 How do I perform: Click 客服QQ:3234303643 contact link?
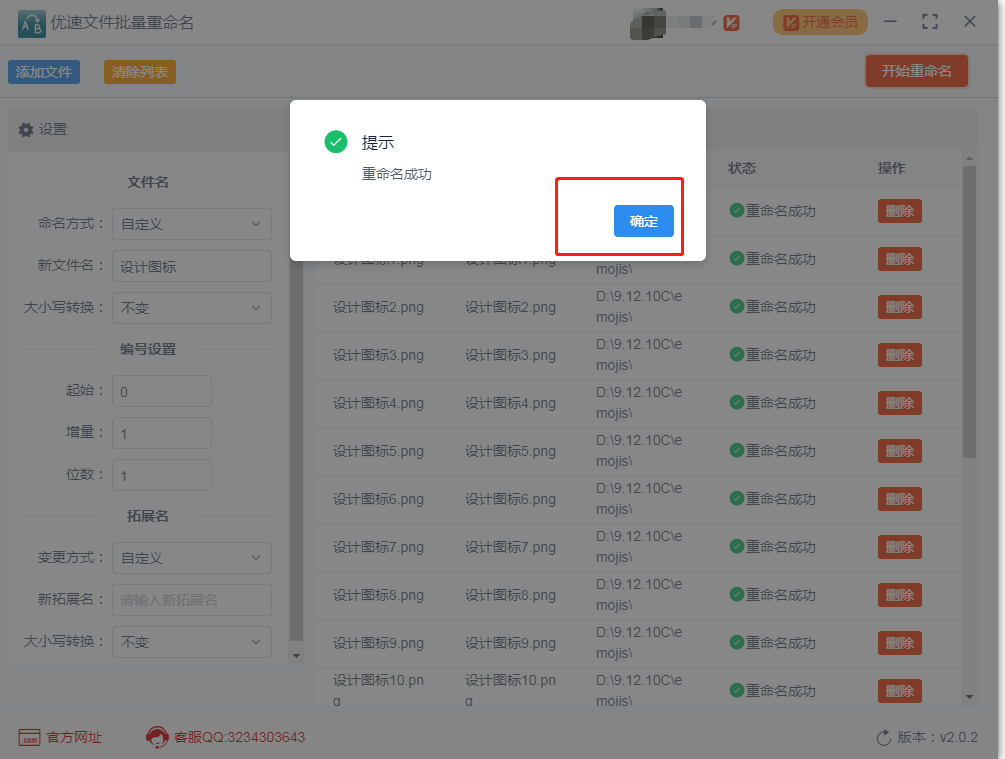point(239,737)
